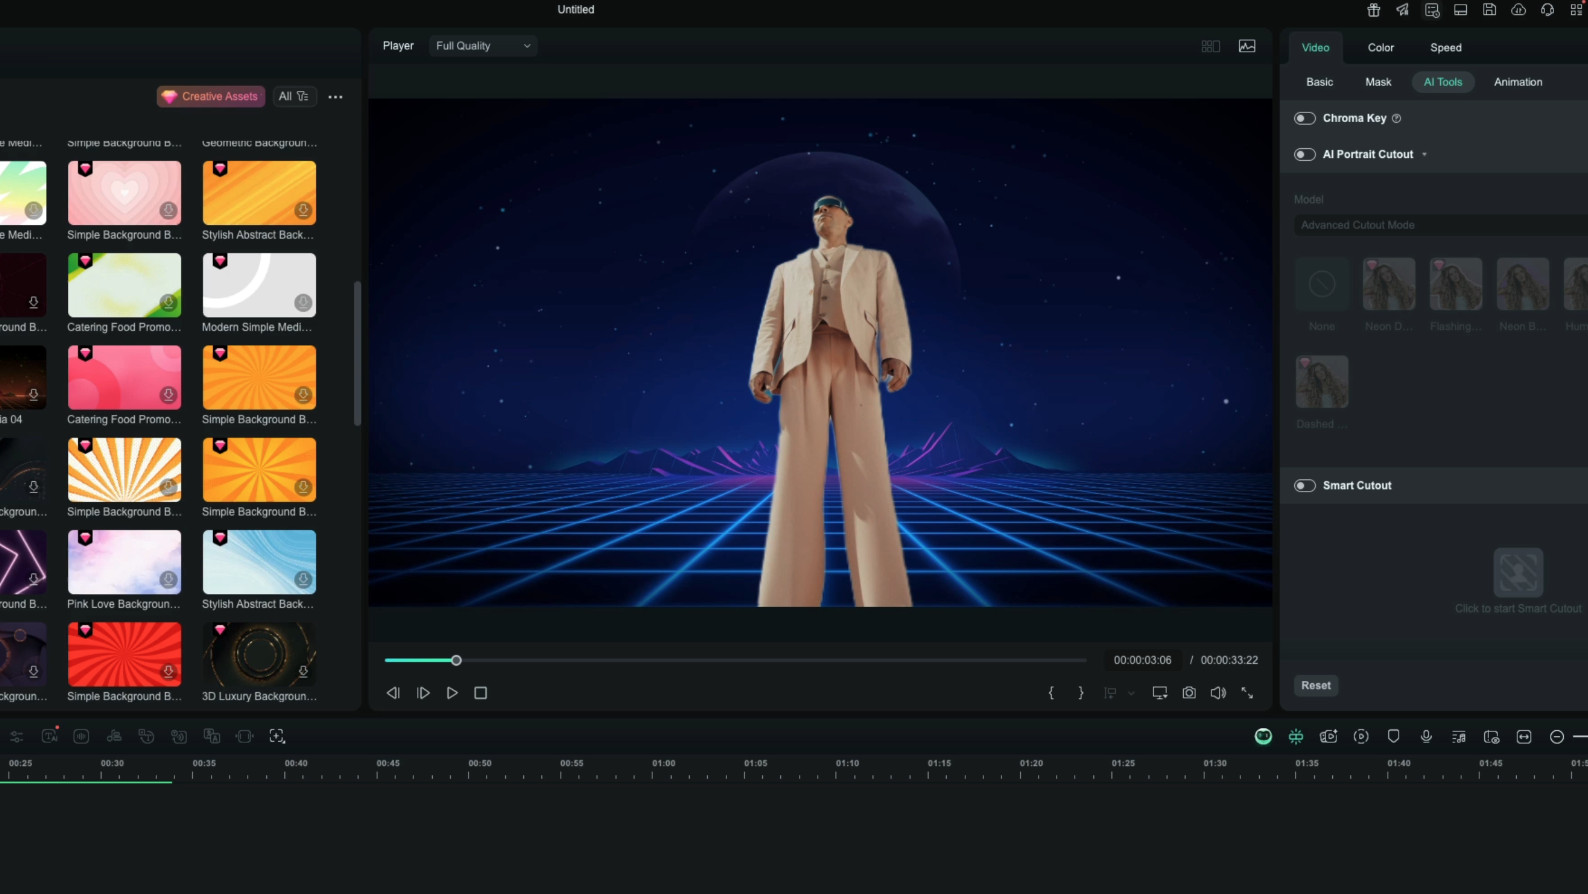1588x894 pixels.
Task: Change the layout mode icon in top bar
Action: pos(1461,10)
